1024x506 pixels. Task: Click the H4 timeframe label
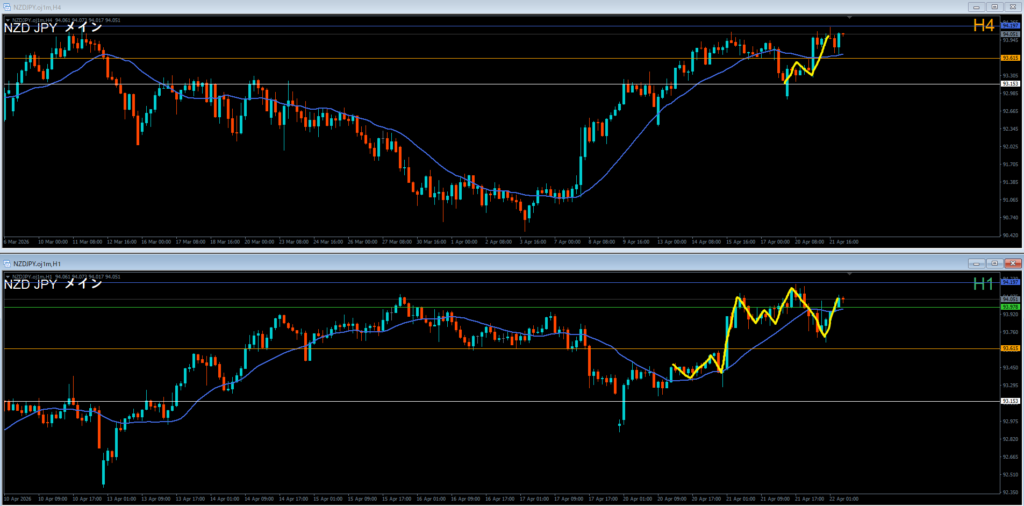[984, 25]
